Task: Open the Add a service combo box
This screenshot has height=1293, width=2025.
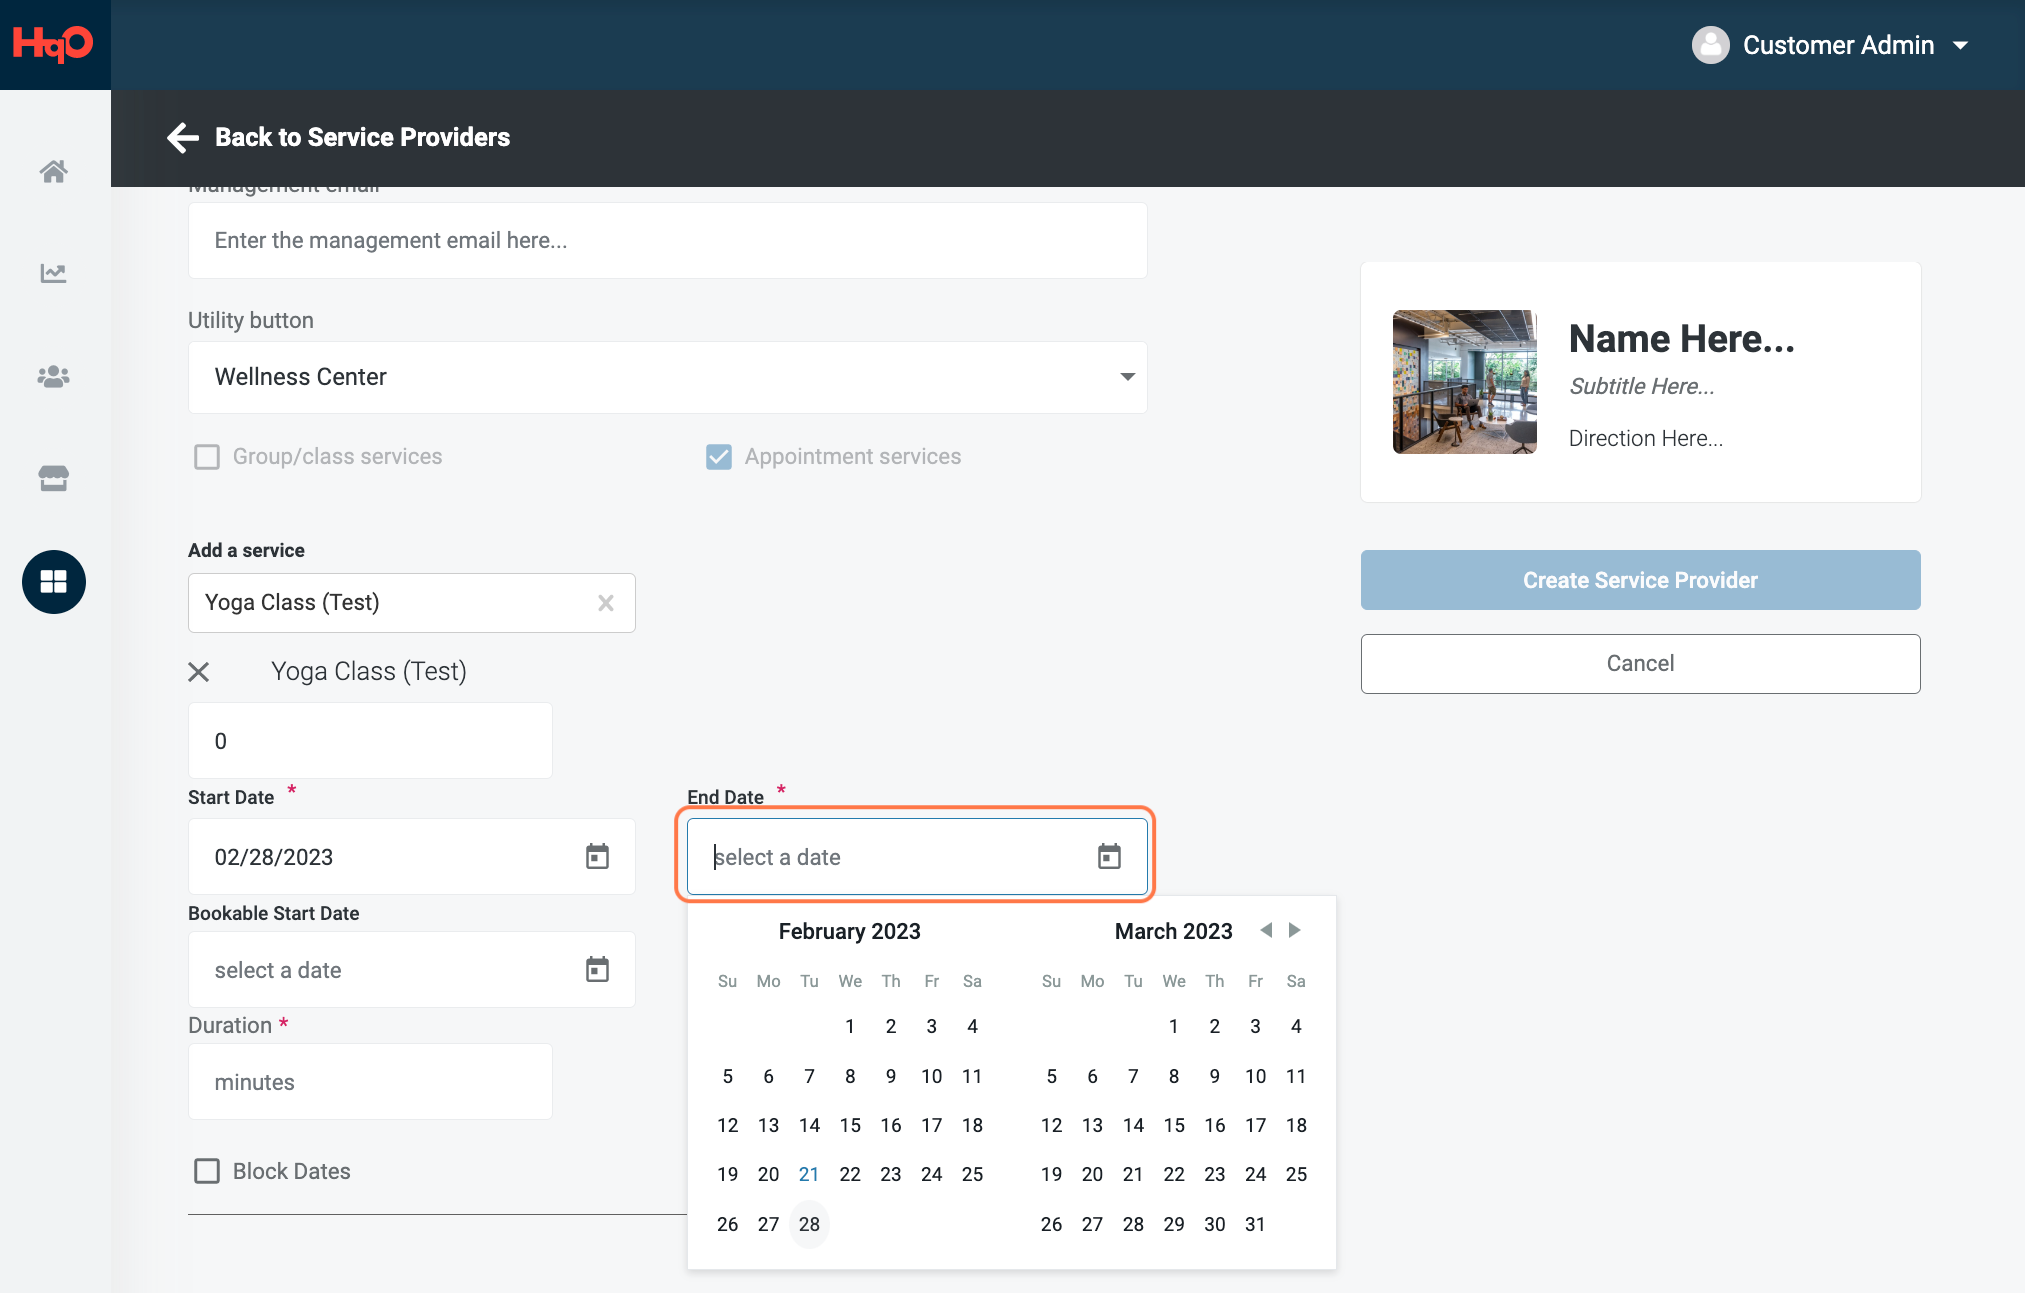Action: pyautogui.click(x=412, y=603)
